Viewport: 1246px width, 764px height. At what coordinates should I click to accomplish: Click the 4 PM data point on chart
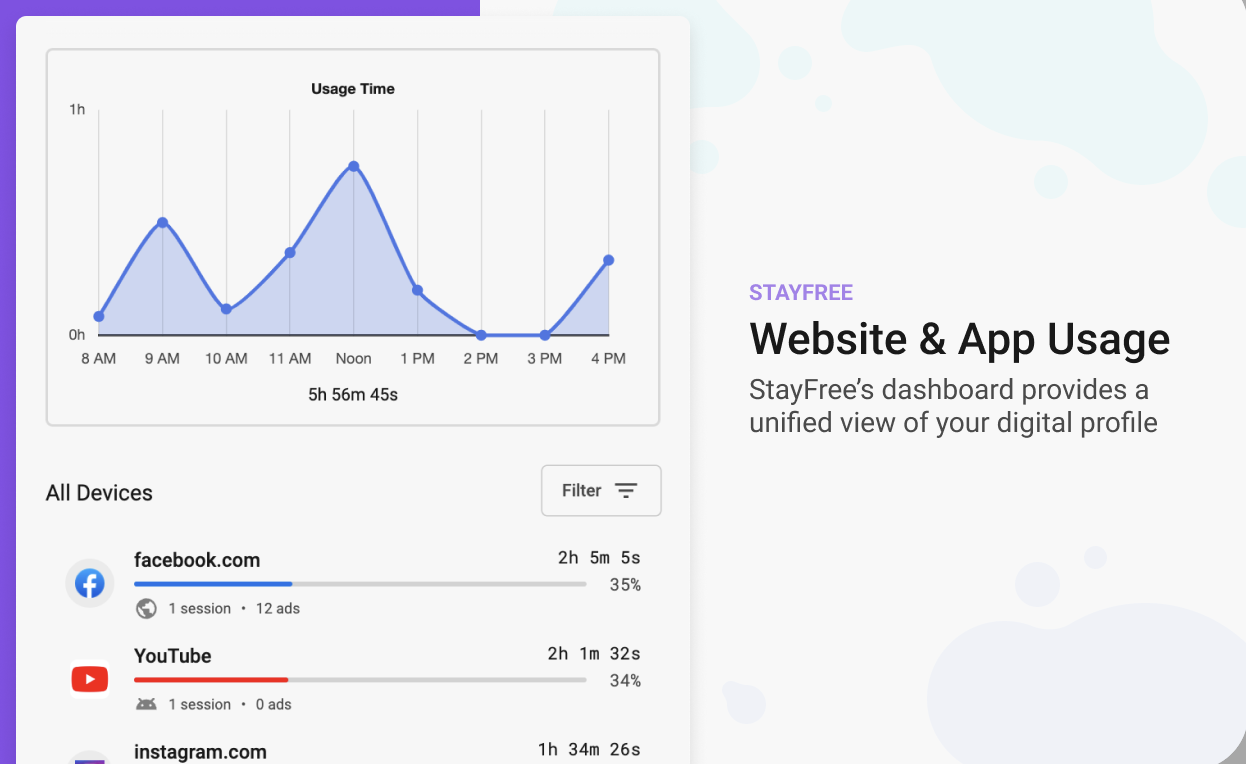click(608, 260)
